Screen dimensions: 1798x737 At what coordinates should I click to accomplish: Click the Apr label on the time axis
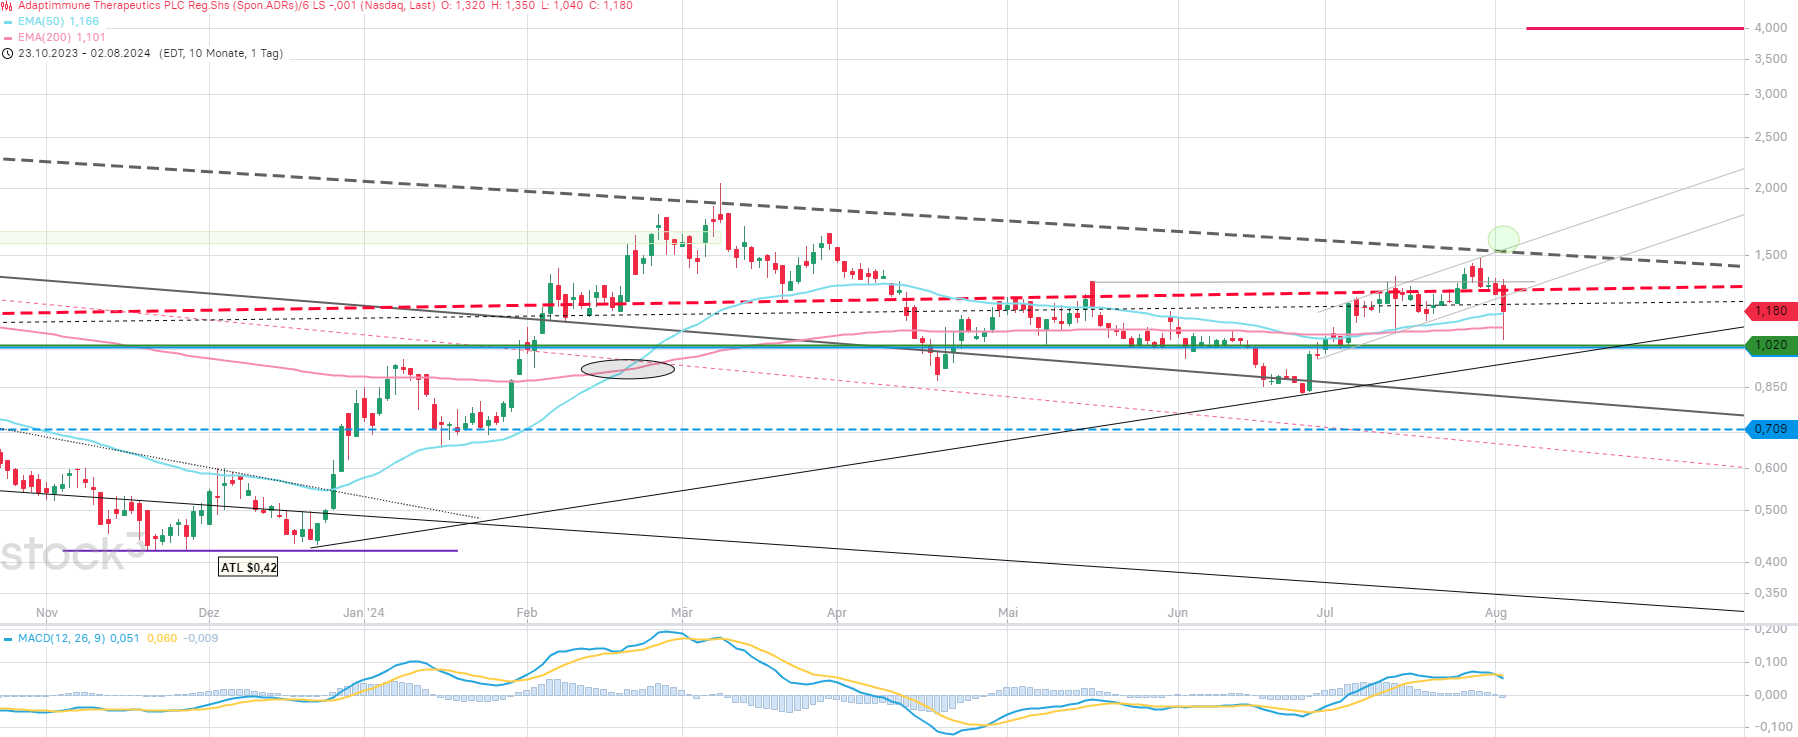coord(837,613)
